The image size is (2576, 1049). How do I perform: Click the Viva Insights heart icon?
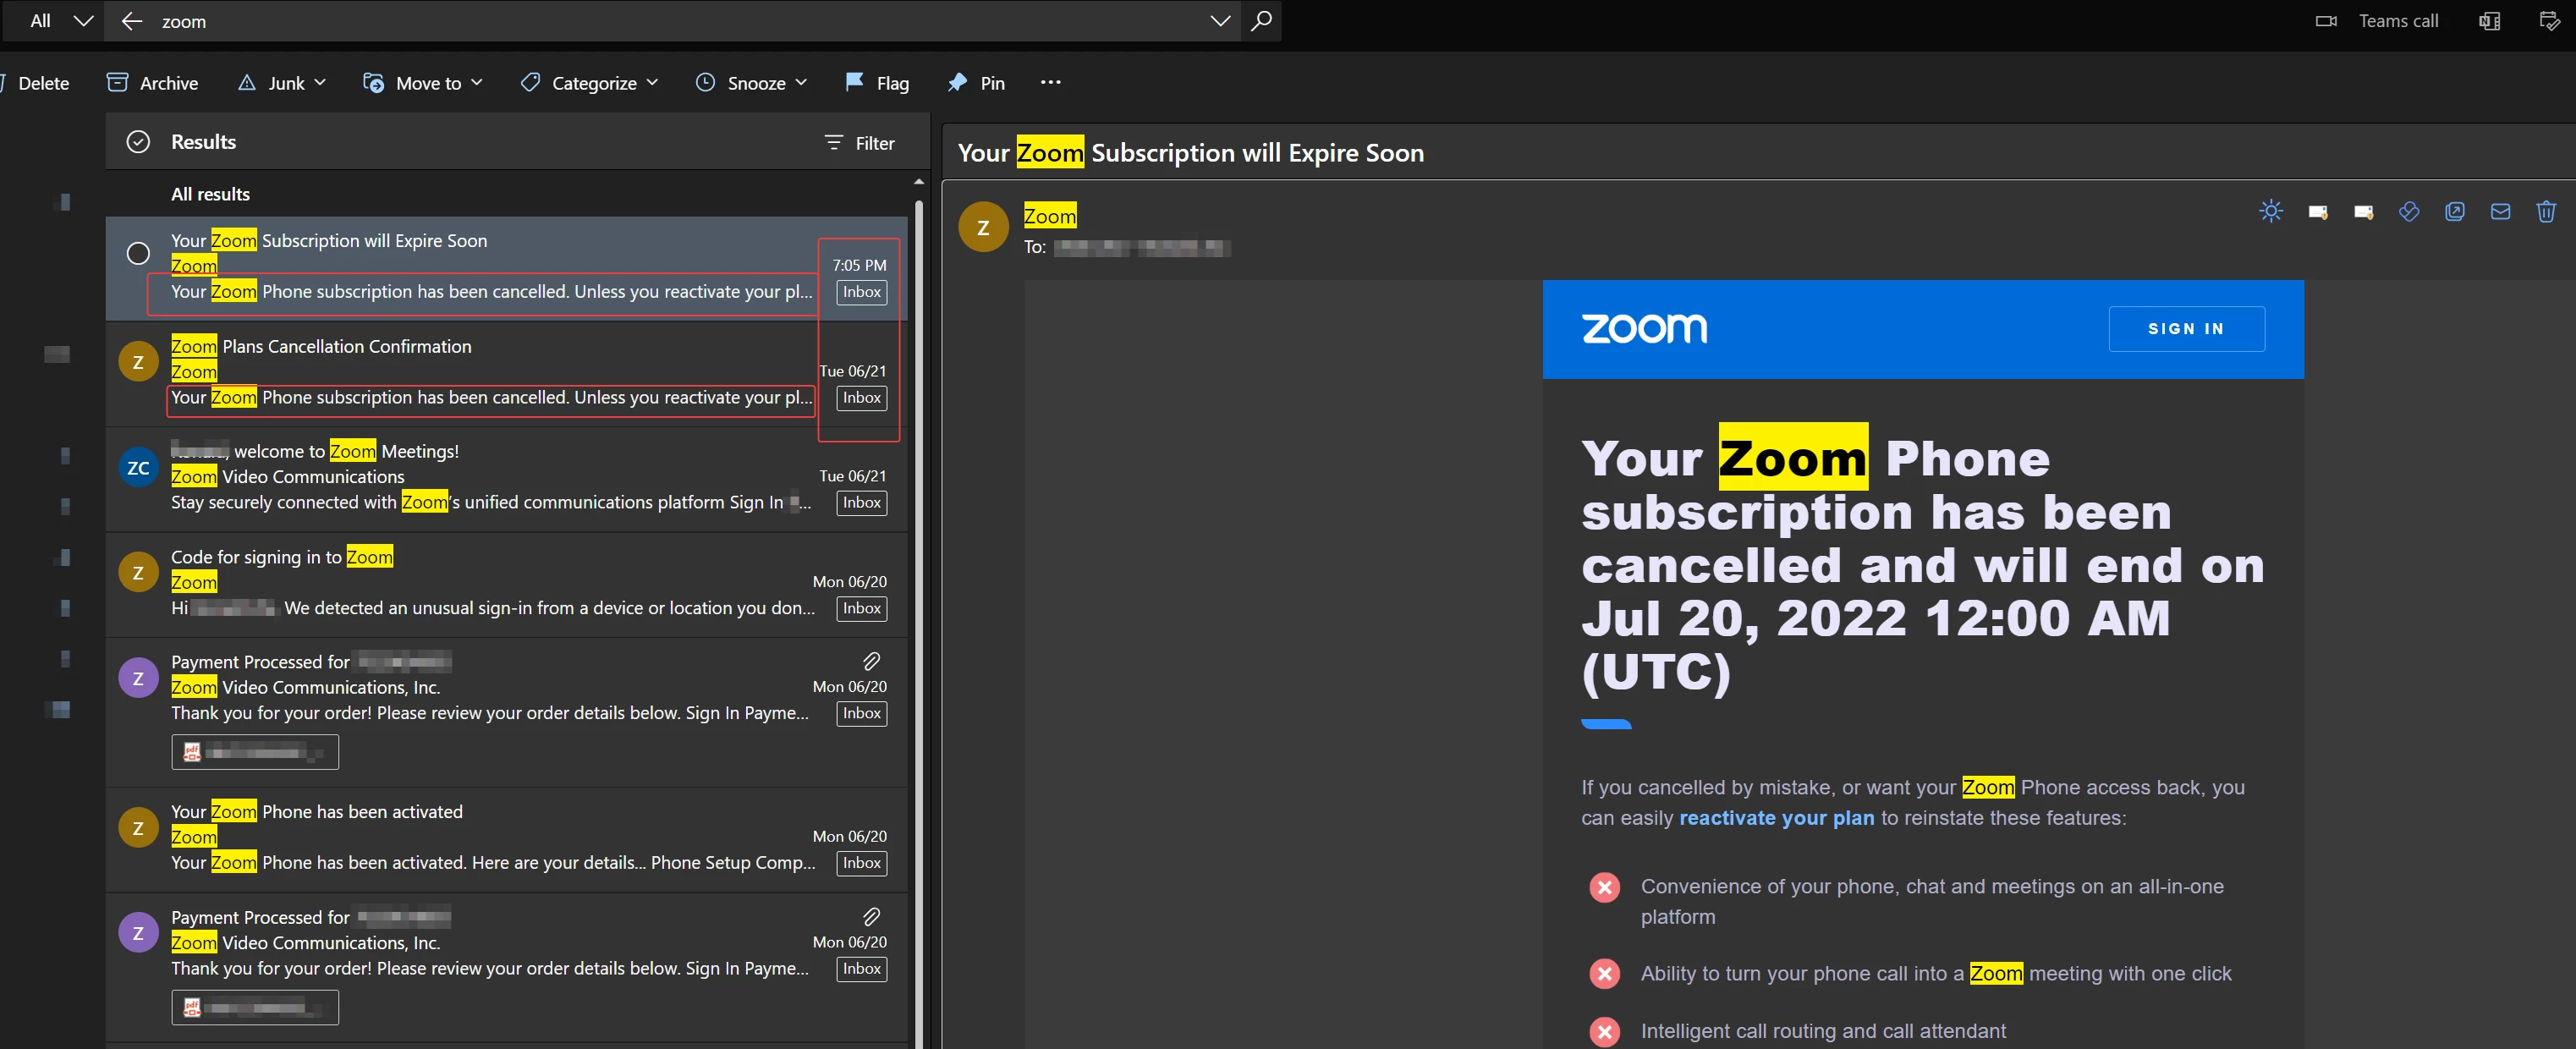click(2409, 211)
